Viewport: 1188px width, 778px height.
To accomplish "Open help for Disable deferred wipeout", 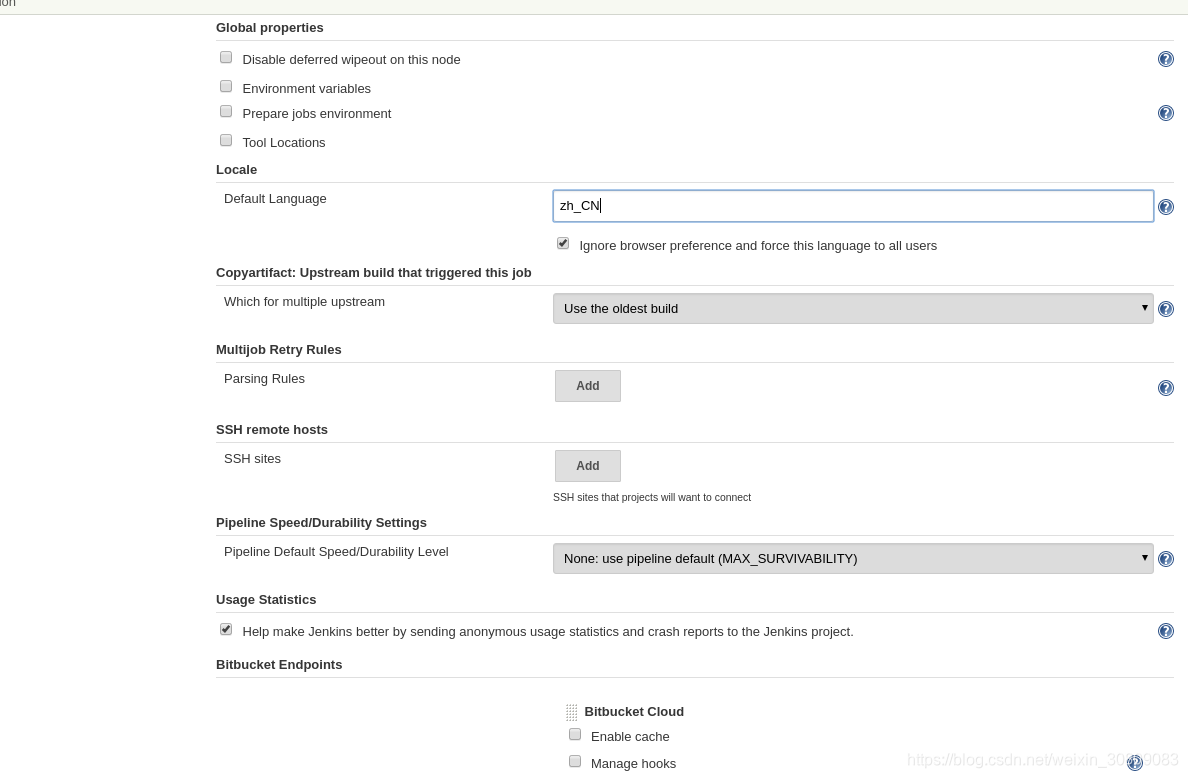I will 1165,59.
